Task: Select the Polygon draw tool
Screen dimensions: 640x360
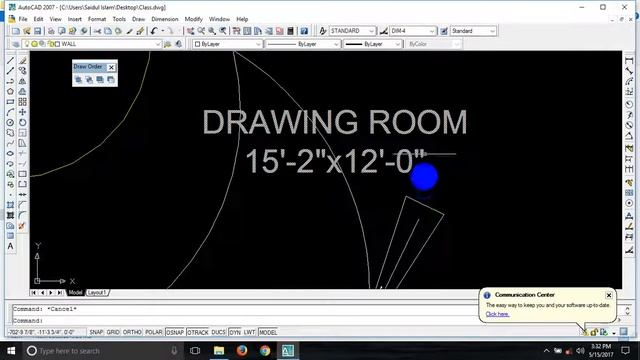Action: pos(10,91)
